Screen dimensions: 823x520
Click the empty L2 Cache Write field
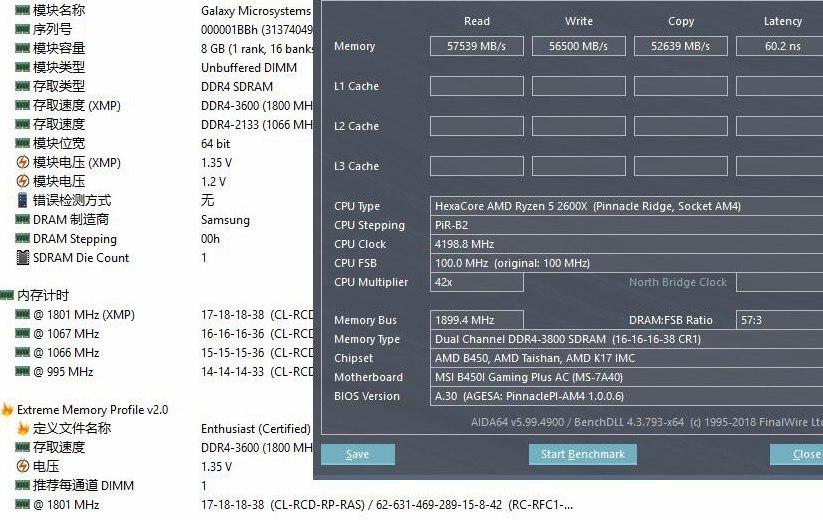[x=578, y=126]
